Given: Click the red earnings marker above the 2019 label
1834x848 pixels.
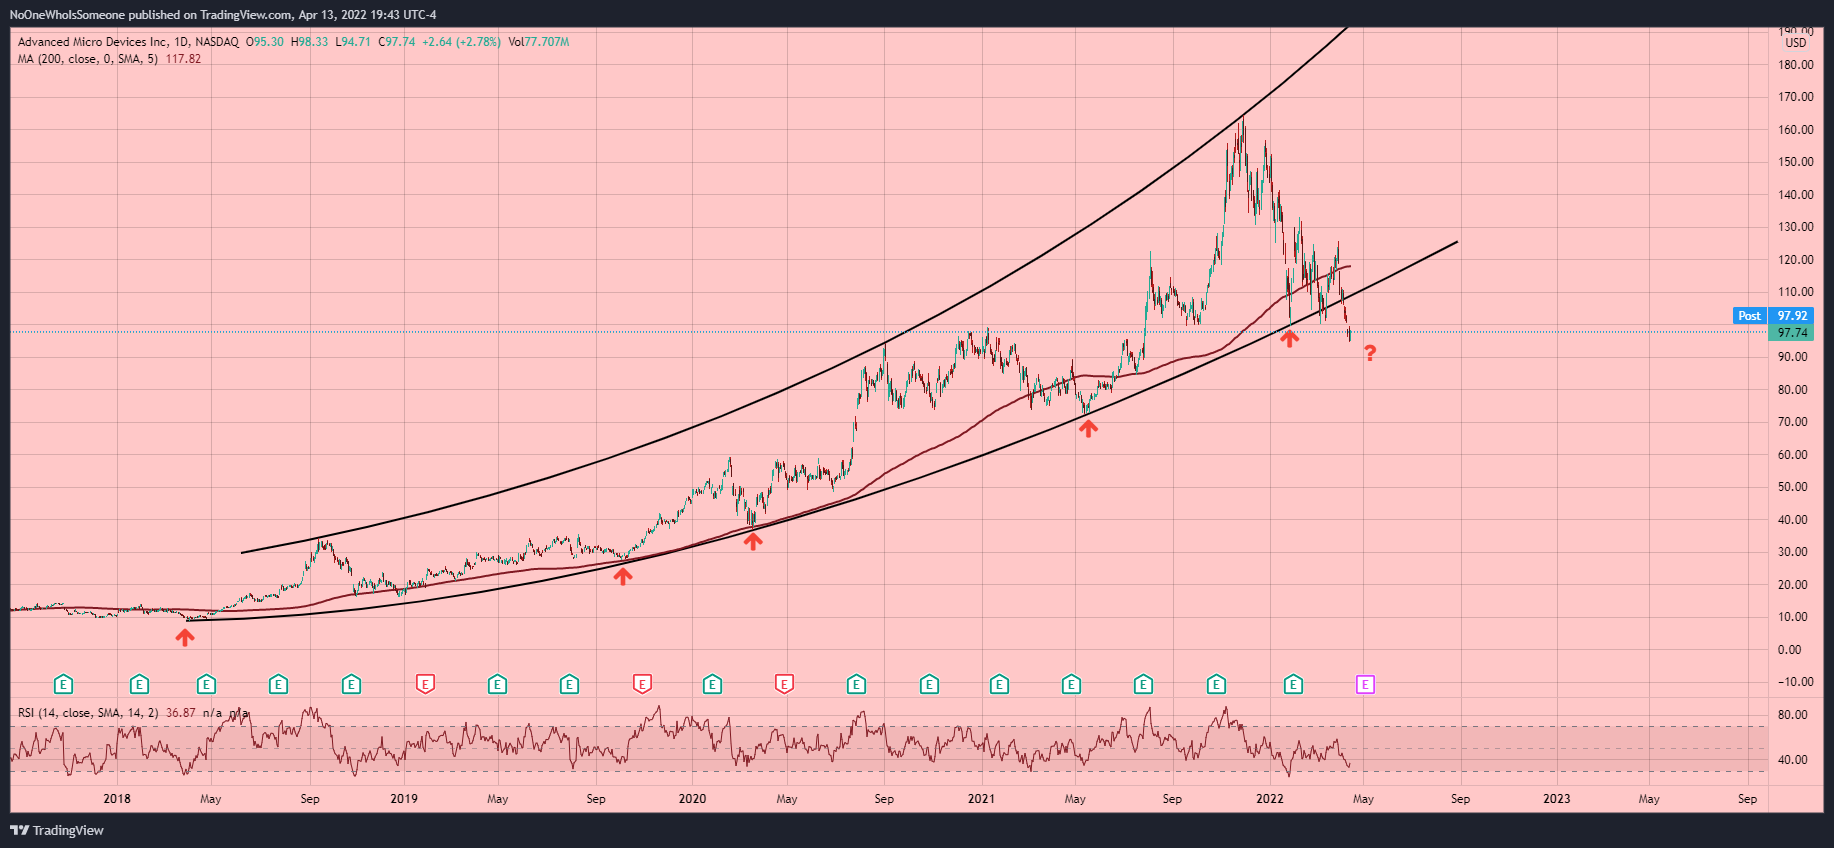Looking at the screenshot, I should pos(425,685).
